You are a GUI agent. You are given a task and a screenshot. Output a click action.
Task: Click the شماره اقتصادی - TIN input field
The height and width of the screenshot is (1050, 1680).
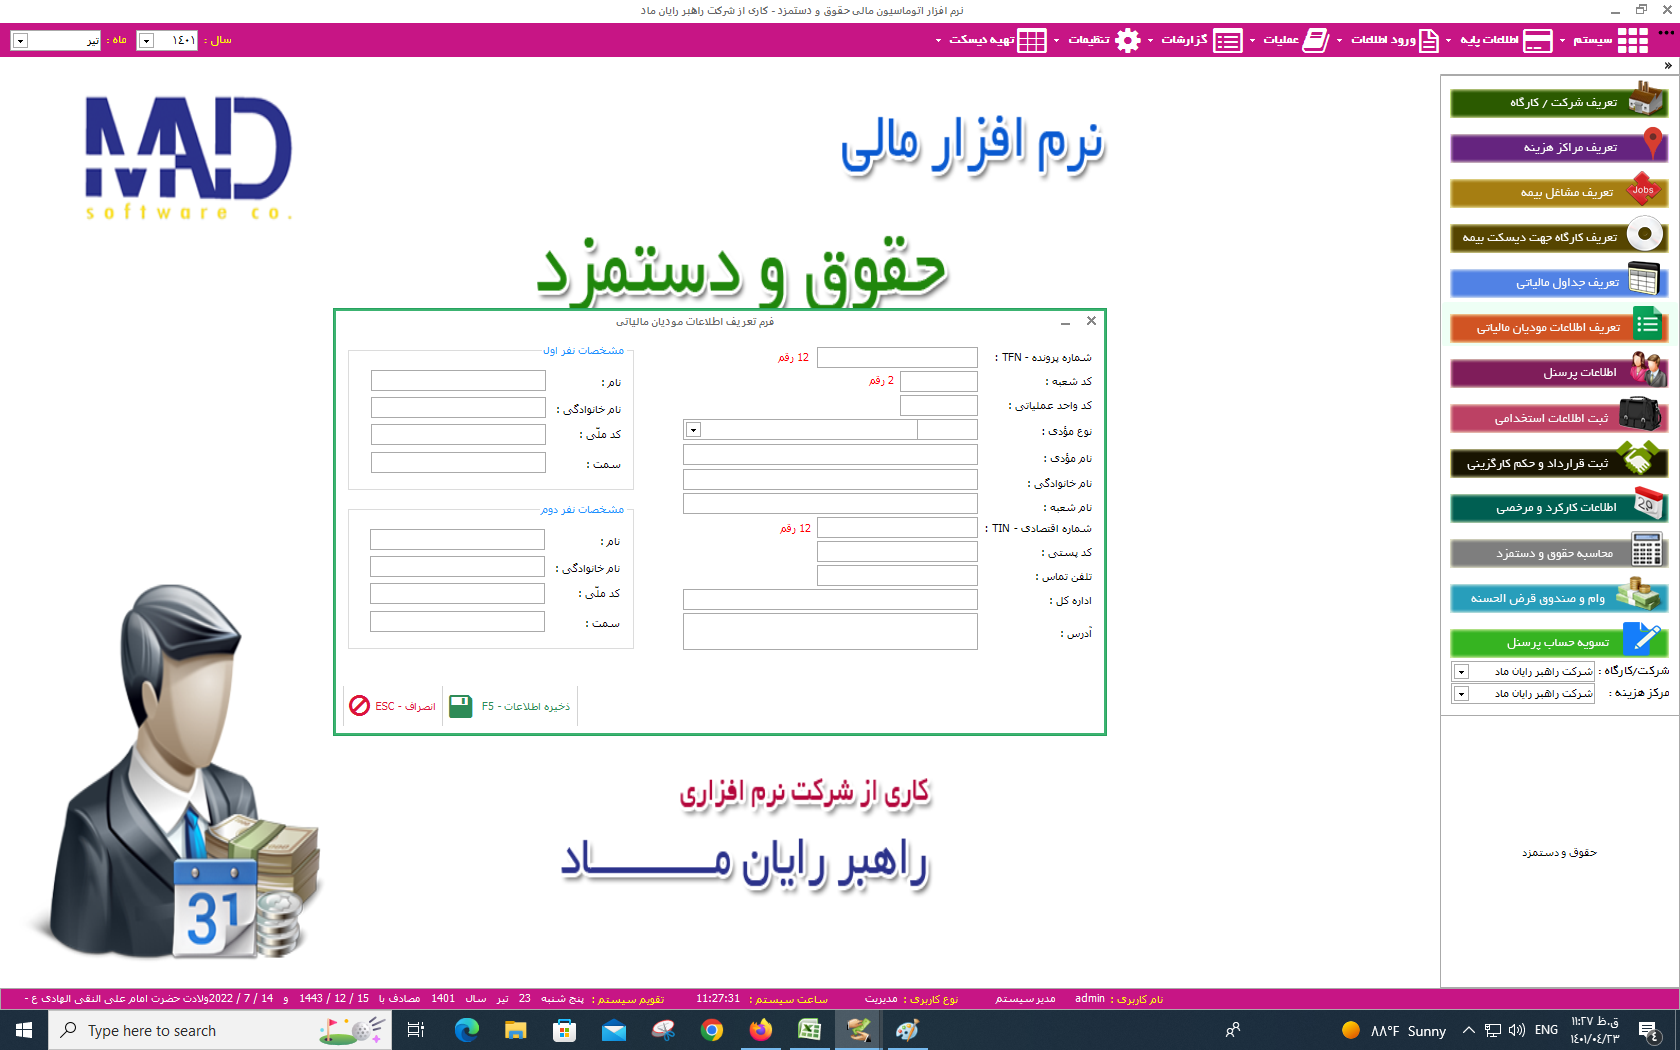point(897,528)
